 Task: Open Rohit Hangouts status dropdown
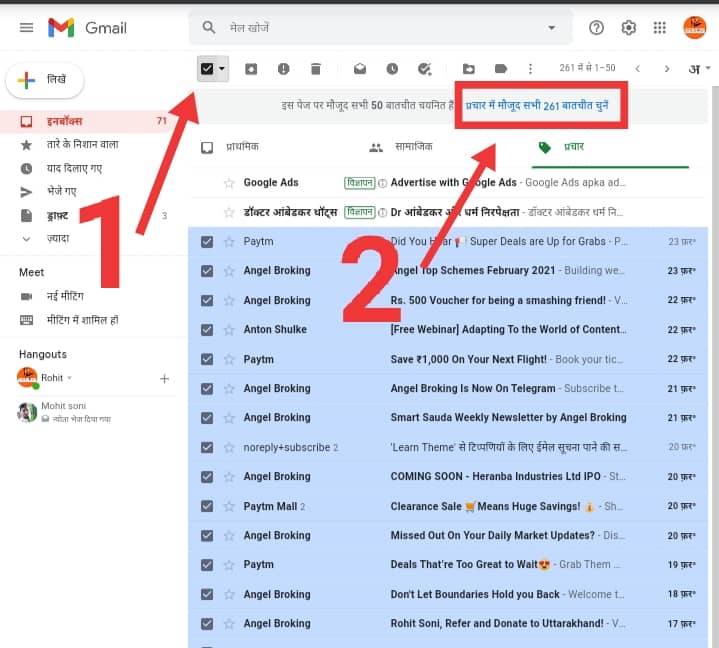click(70, 378)
